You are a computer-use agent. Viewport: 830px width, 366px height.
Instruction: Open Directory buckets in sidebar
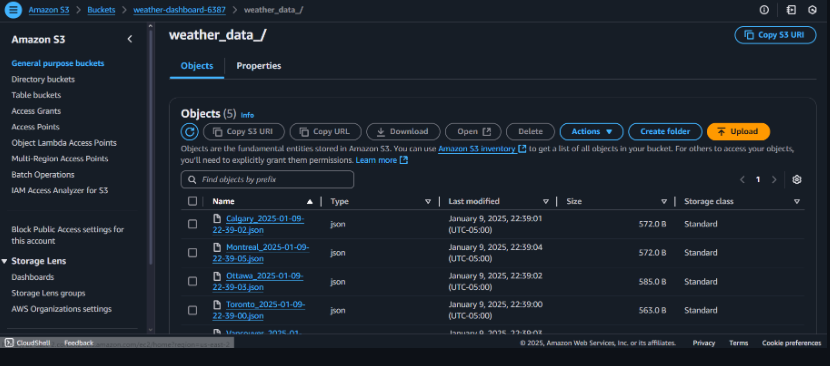43,79
